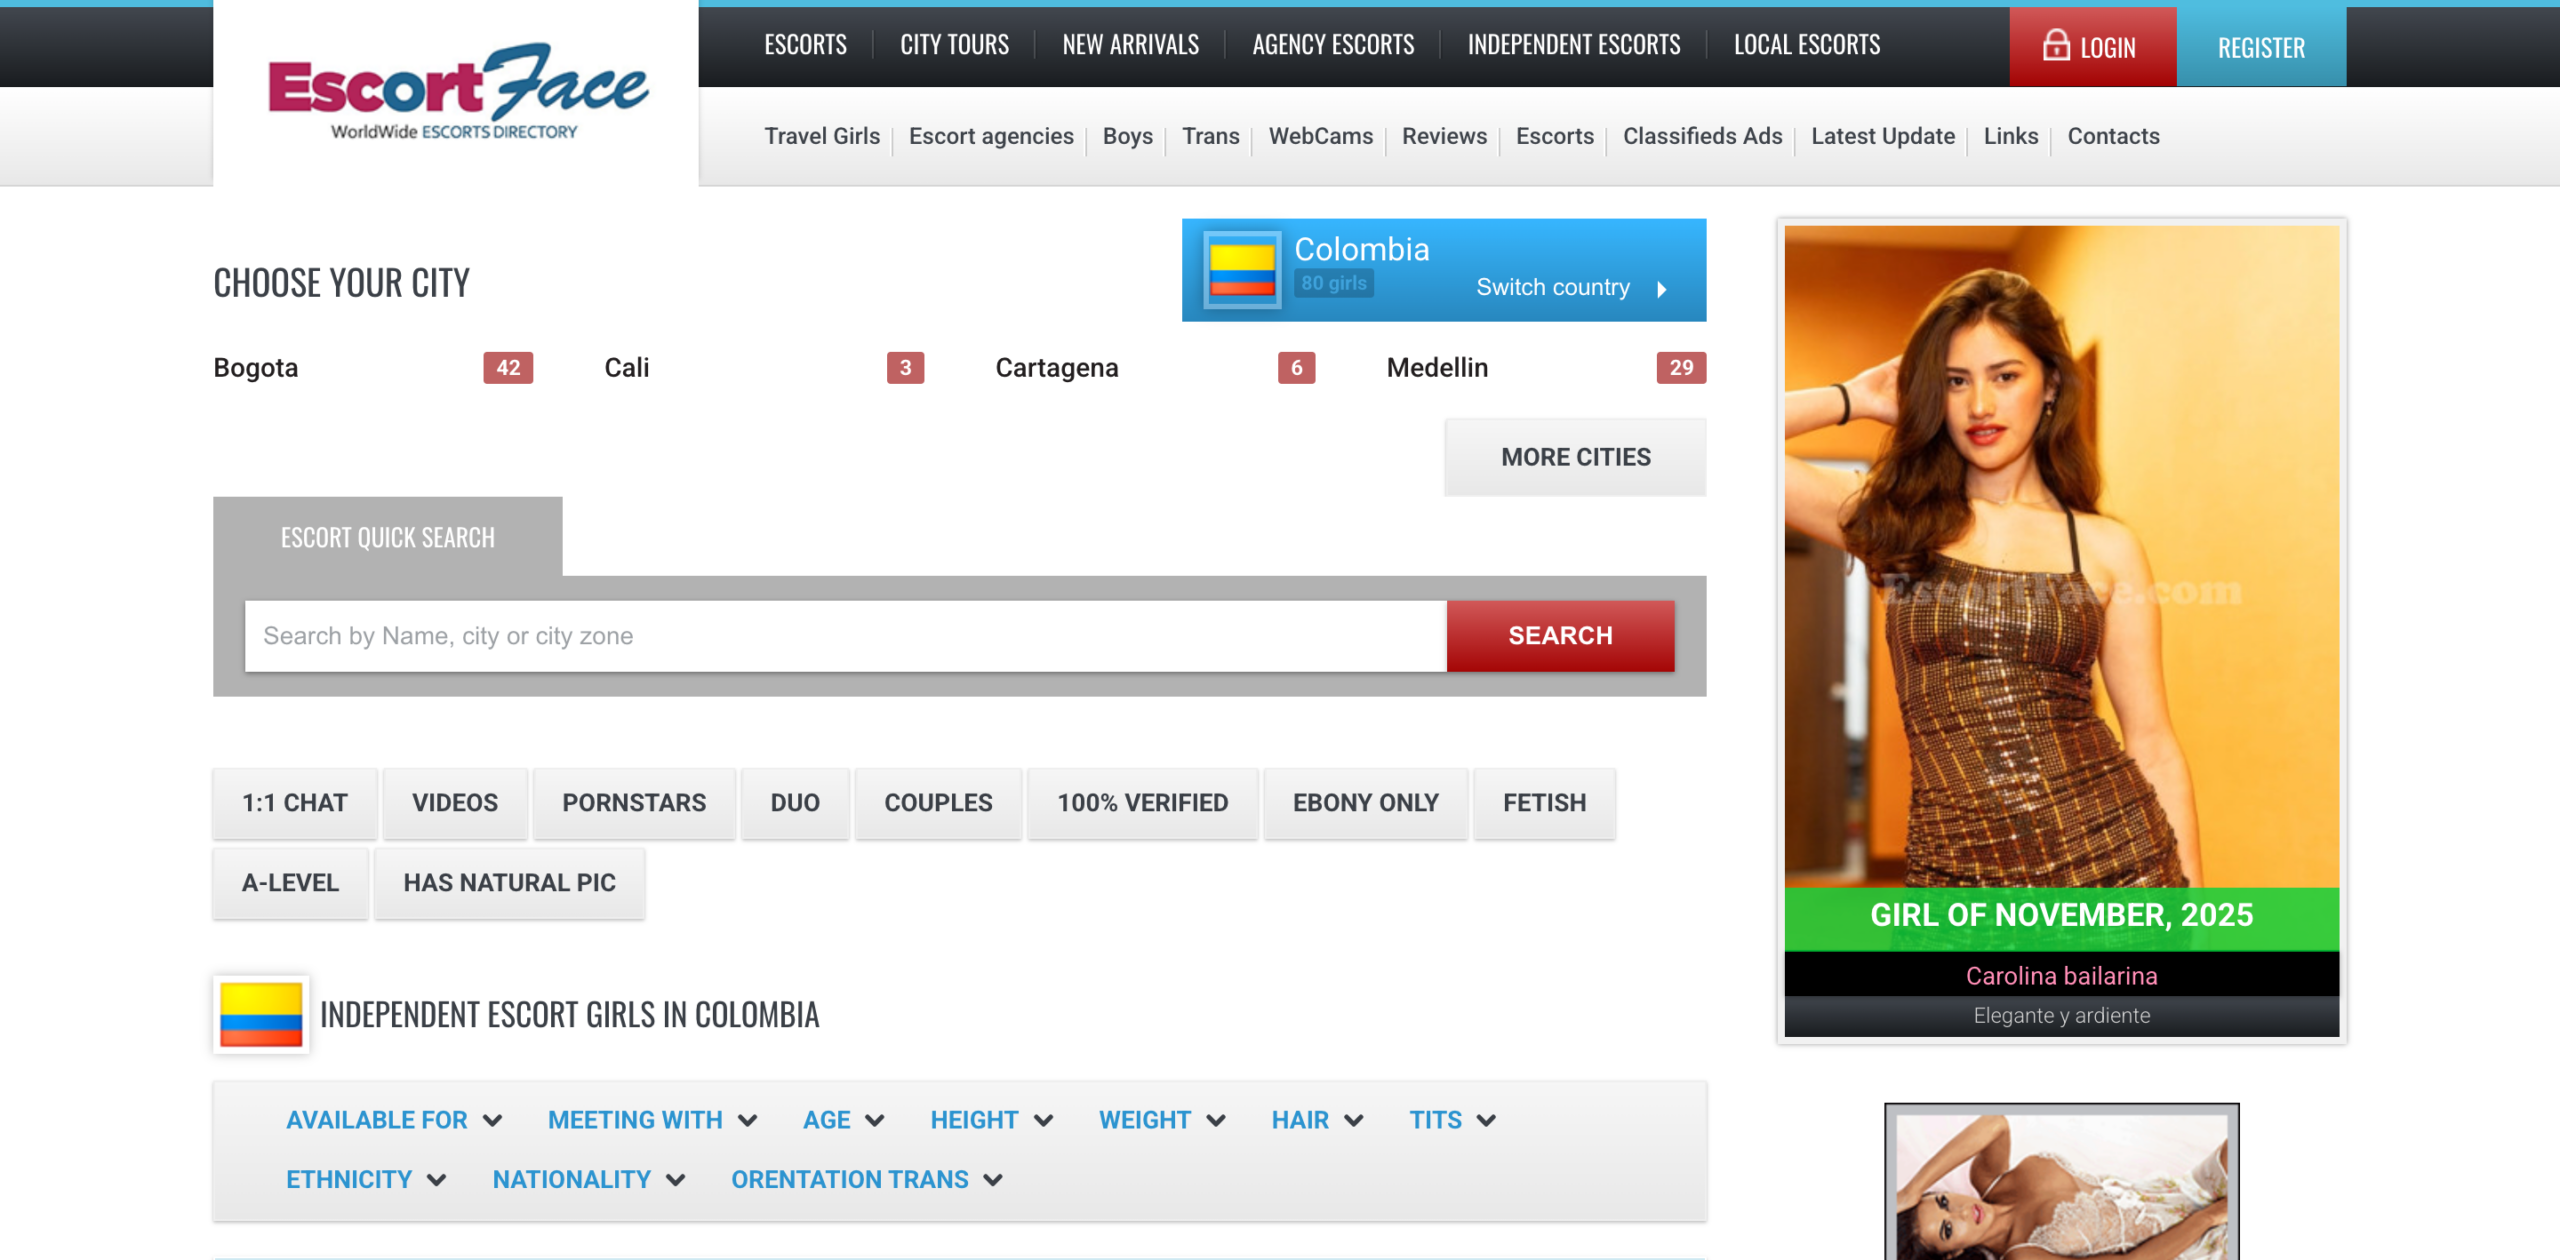Click the Colombia flag icon in country box

[1241, 270]
